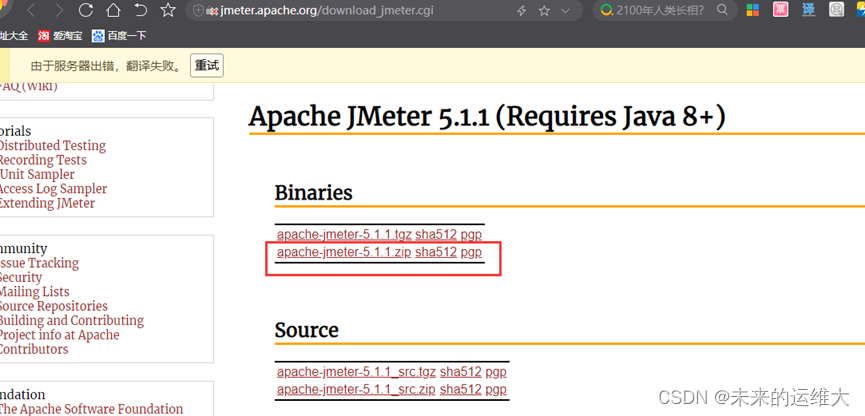Open the Security sidebar link

click(x=21, y=277)
